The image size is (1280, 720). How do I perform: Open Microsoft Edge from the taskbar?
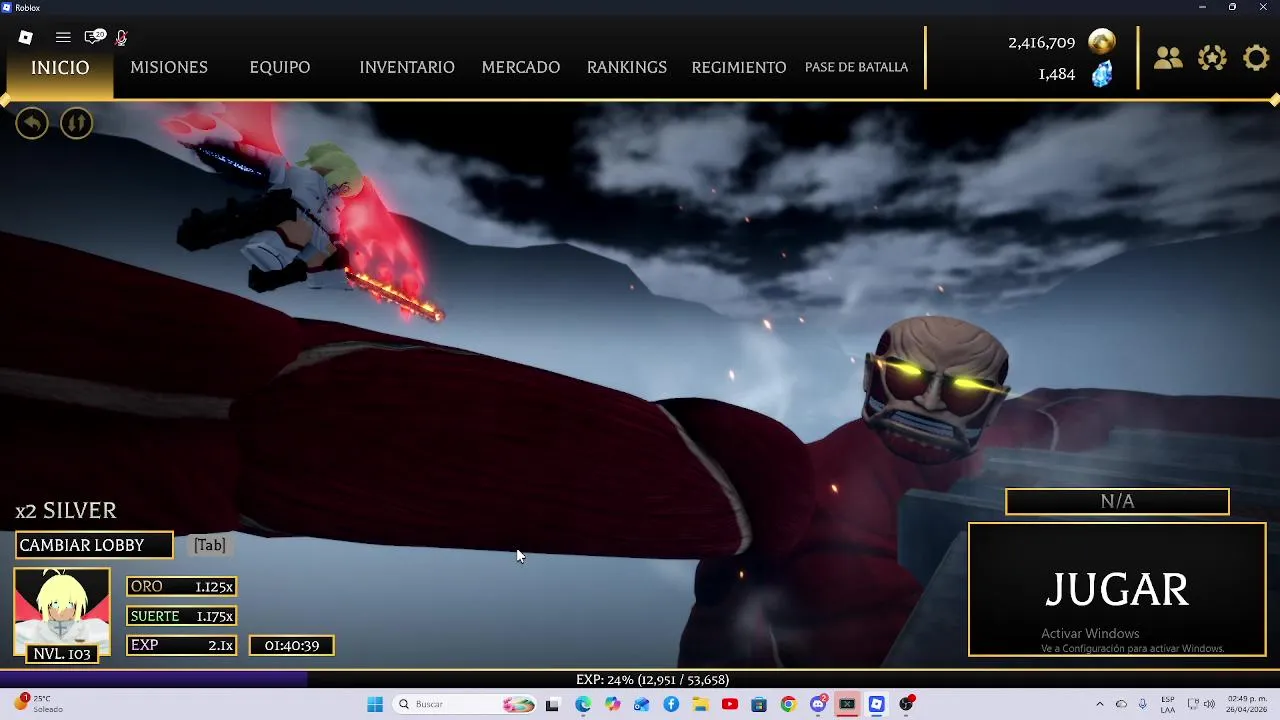(583, 704)
